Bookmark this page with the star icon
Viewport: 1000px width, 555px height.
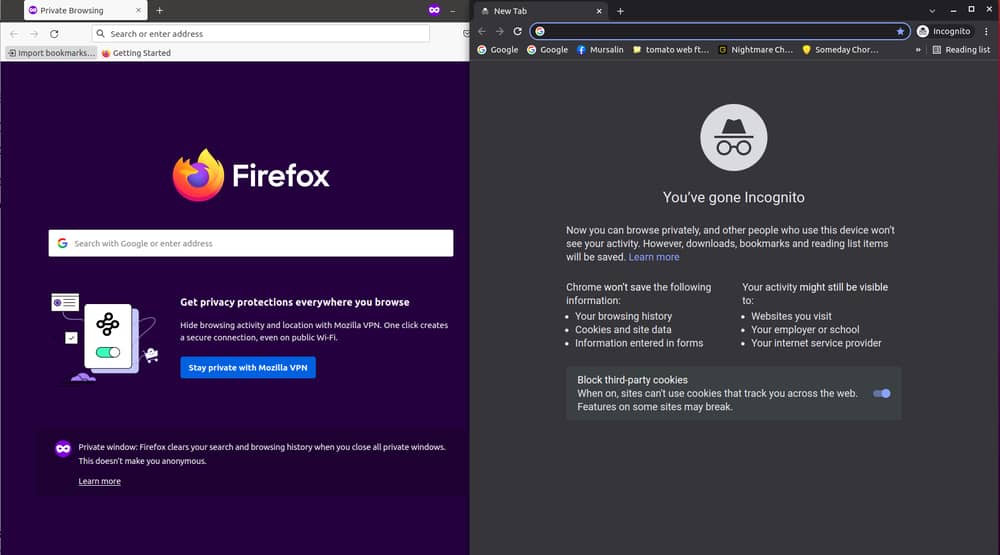point(900,31)
